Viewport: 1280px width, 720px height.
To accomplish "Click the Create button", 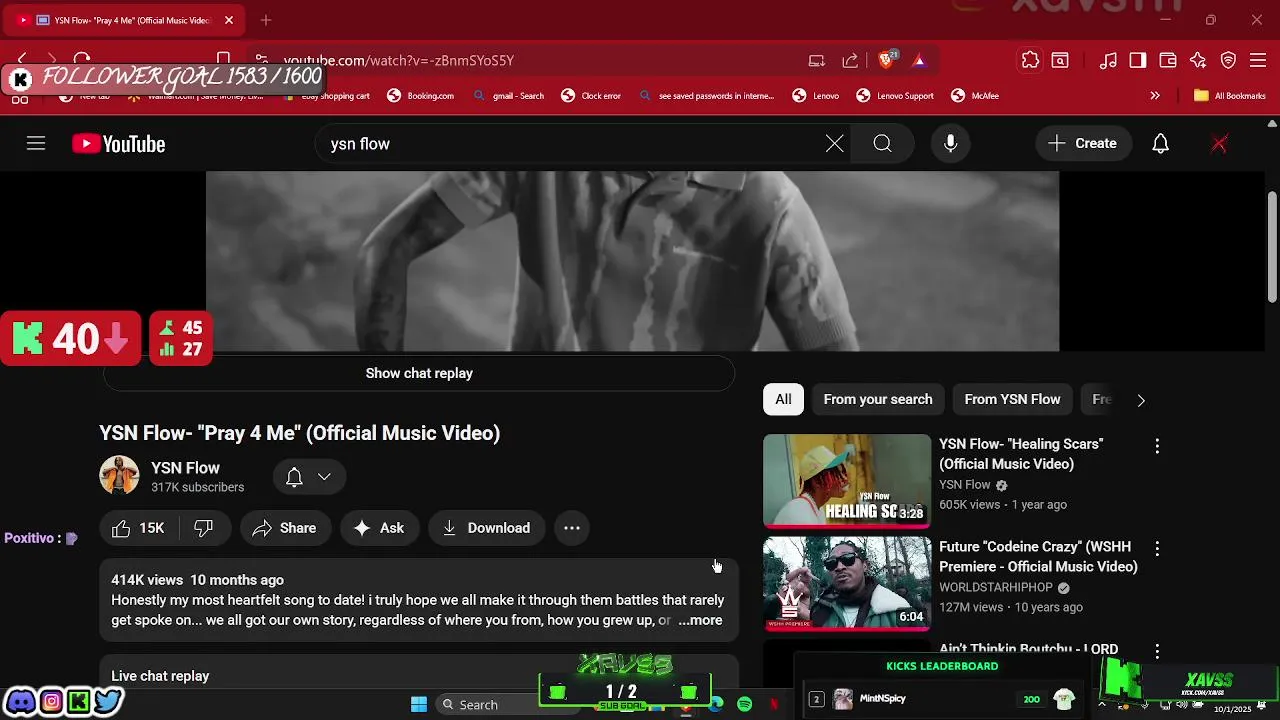I will click(1083, 144).
